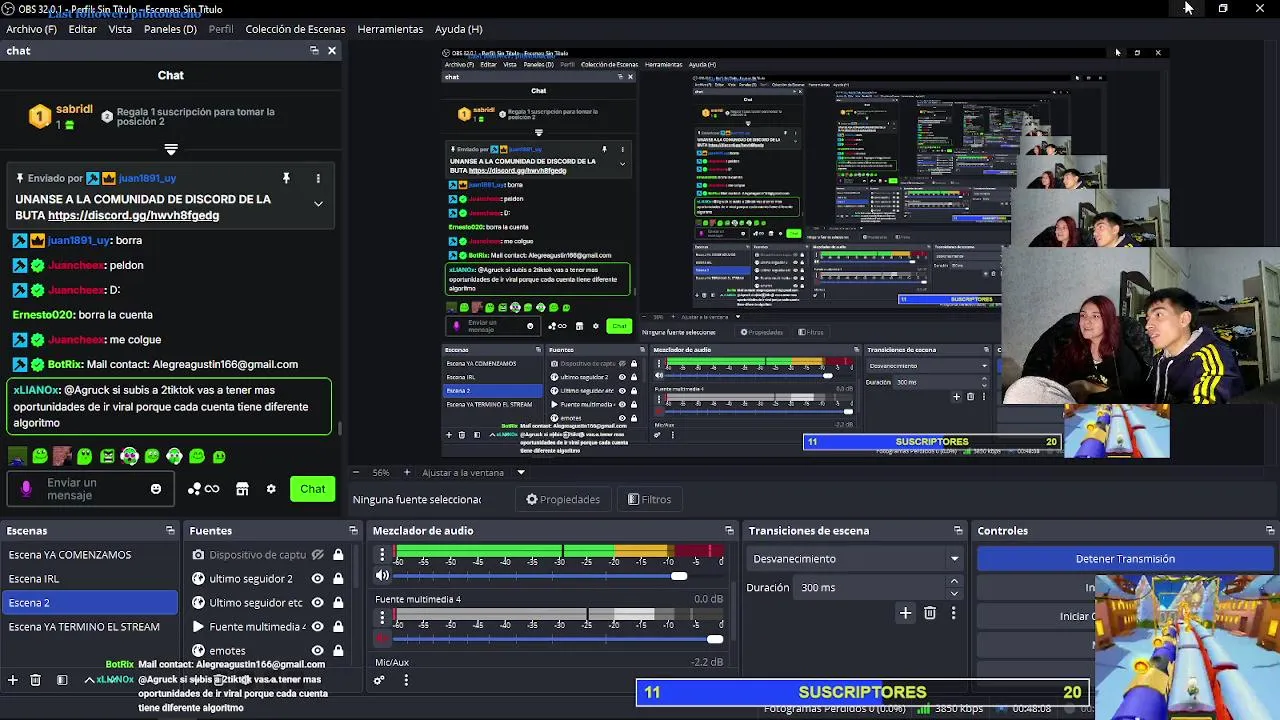Zoom out preview with minus button

[x=356, y=472]
